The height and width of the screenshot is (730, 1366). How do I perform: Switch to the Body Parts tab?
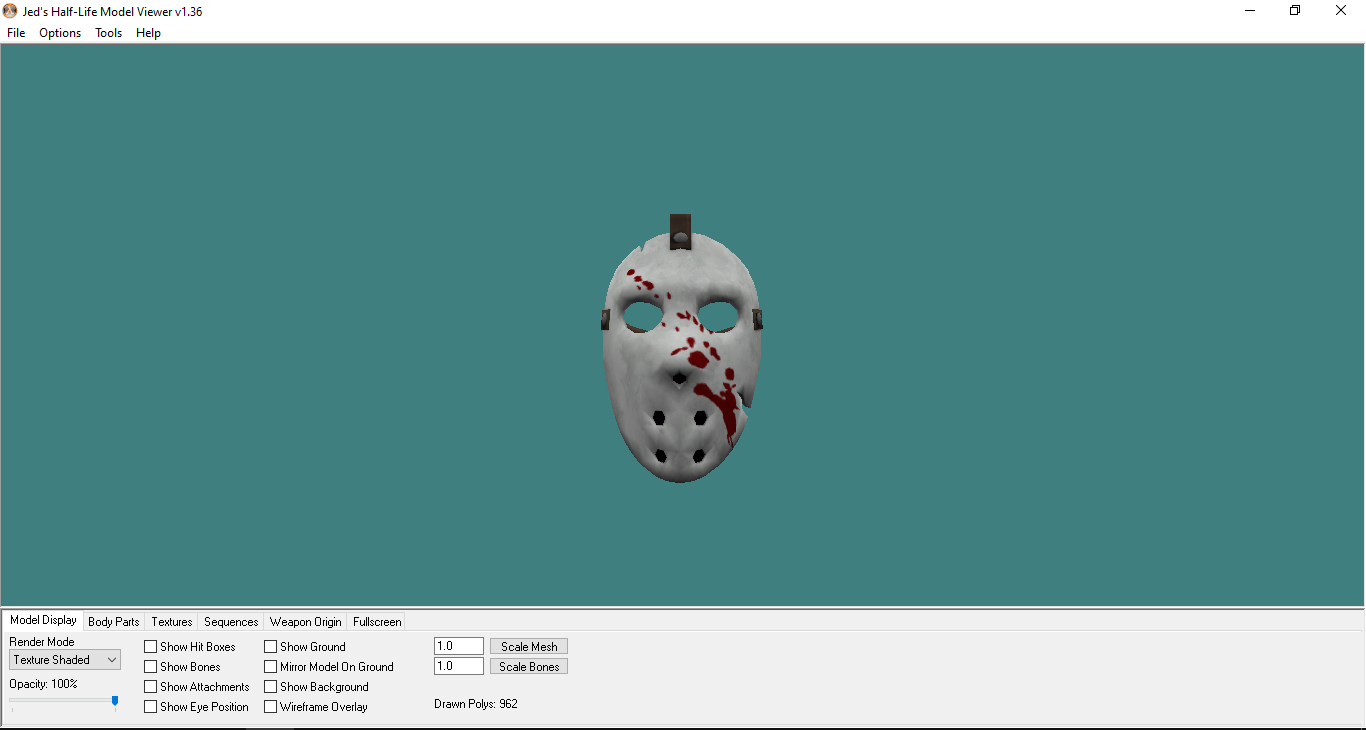(114, 622)
